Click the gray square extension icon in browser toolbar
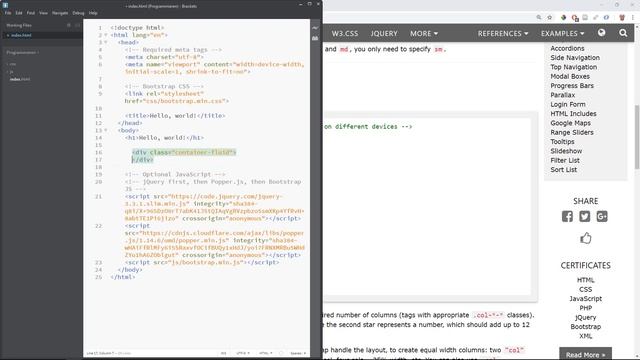The image size is (640, 360). click(x=585, y=18)
